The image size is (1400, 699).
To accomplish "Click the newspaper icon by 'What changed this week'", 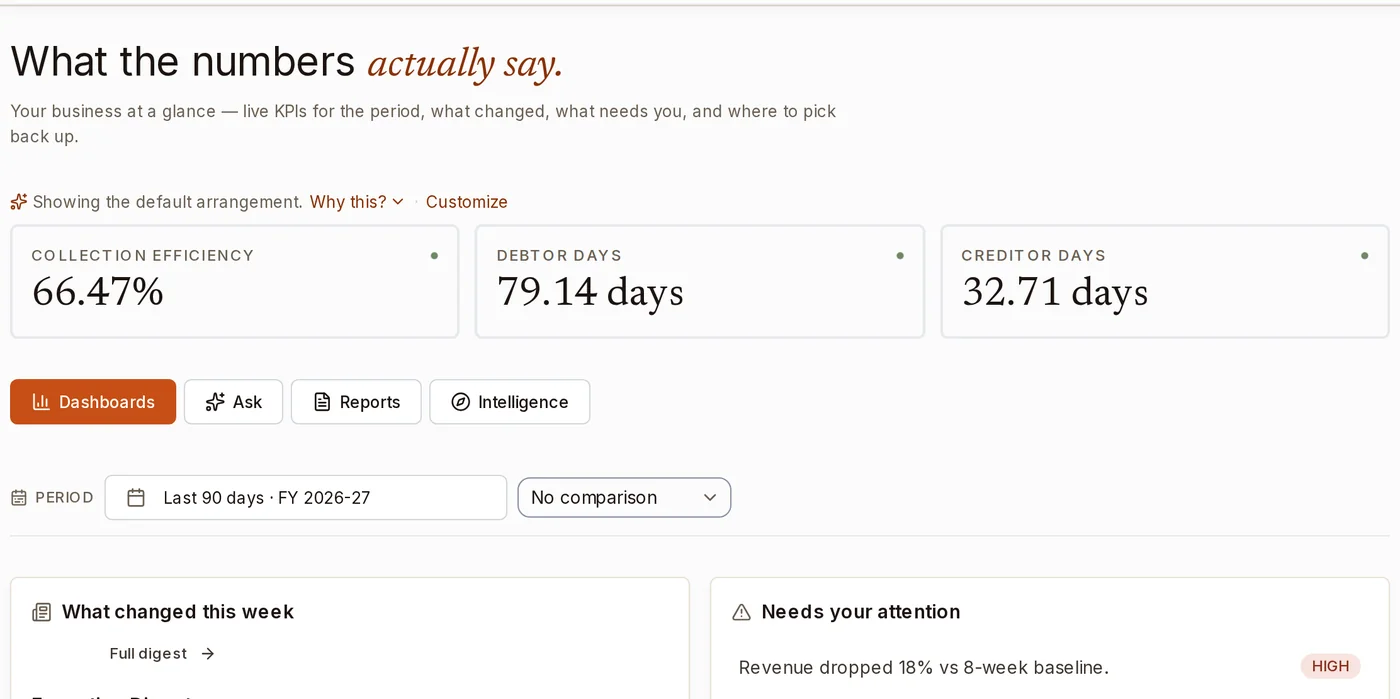I will (x=41, y=612).
